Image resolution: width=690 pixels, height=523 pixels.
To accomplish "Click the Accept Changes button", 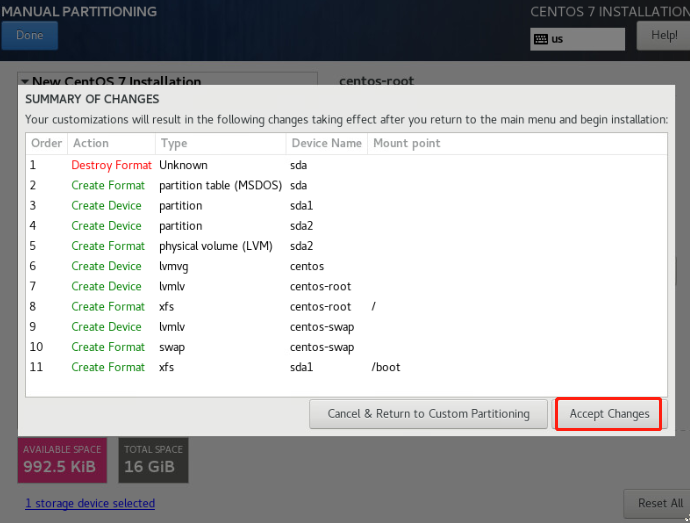I will [x=609, y=414].
